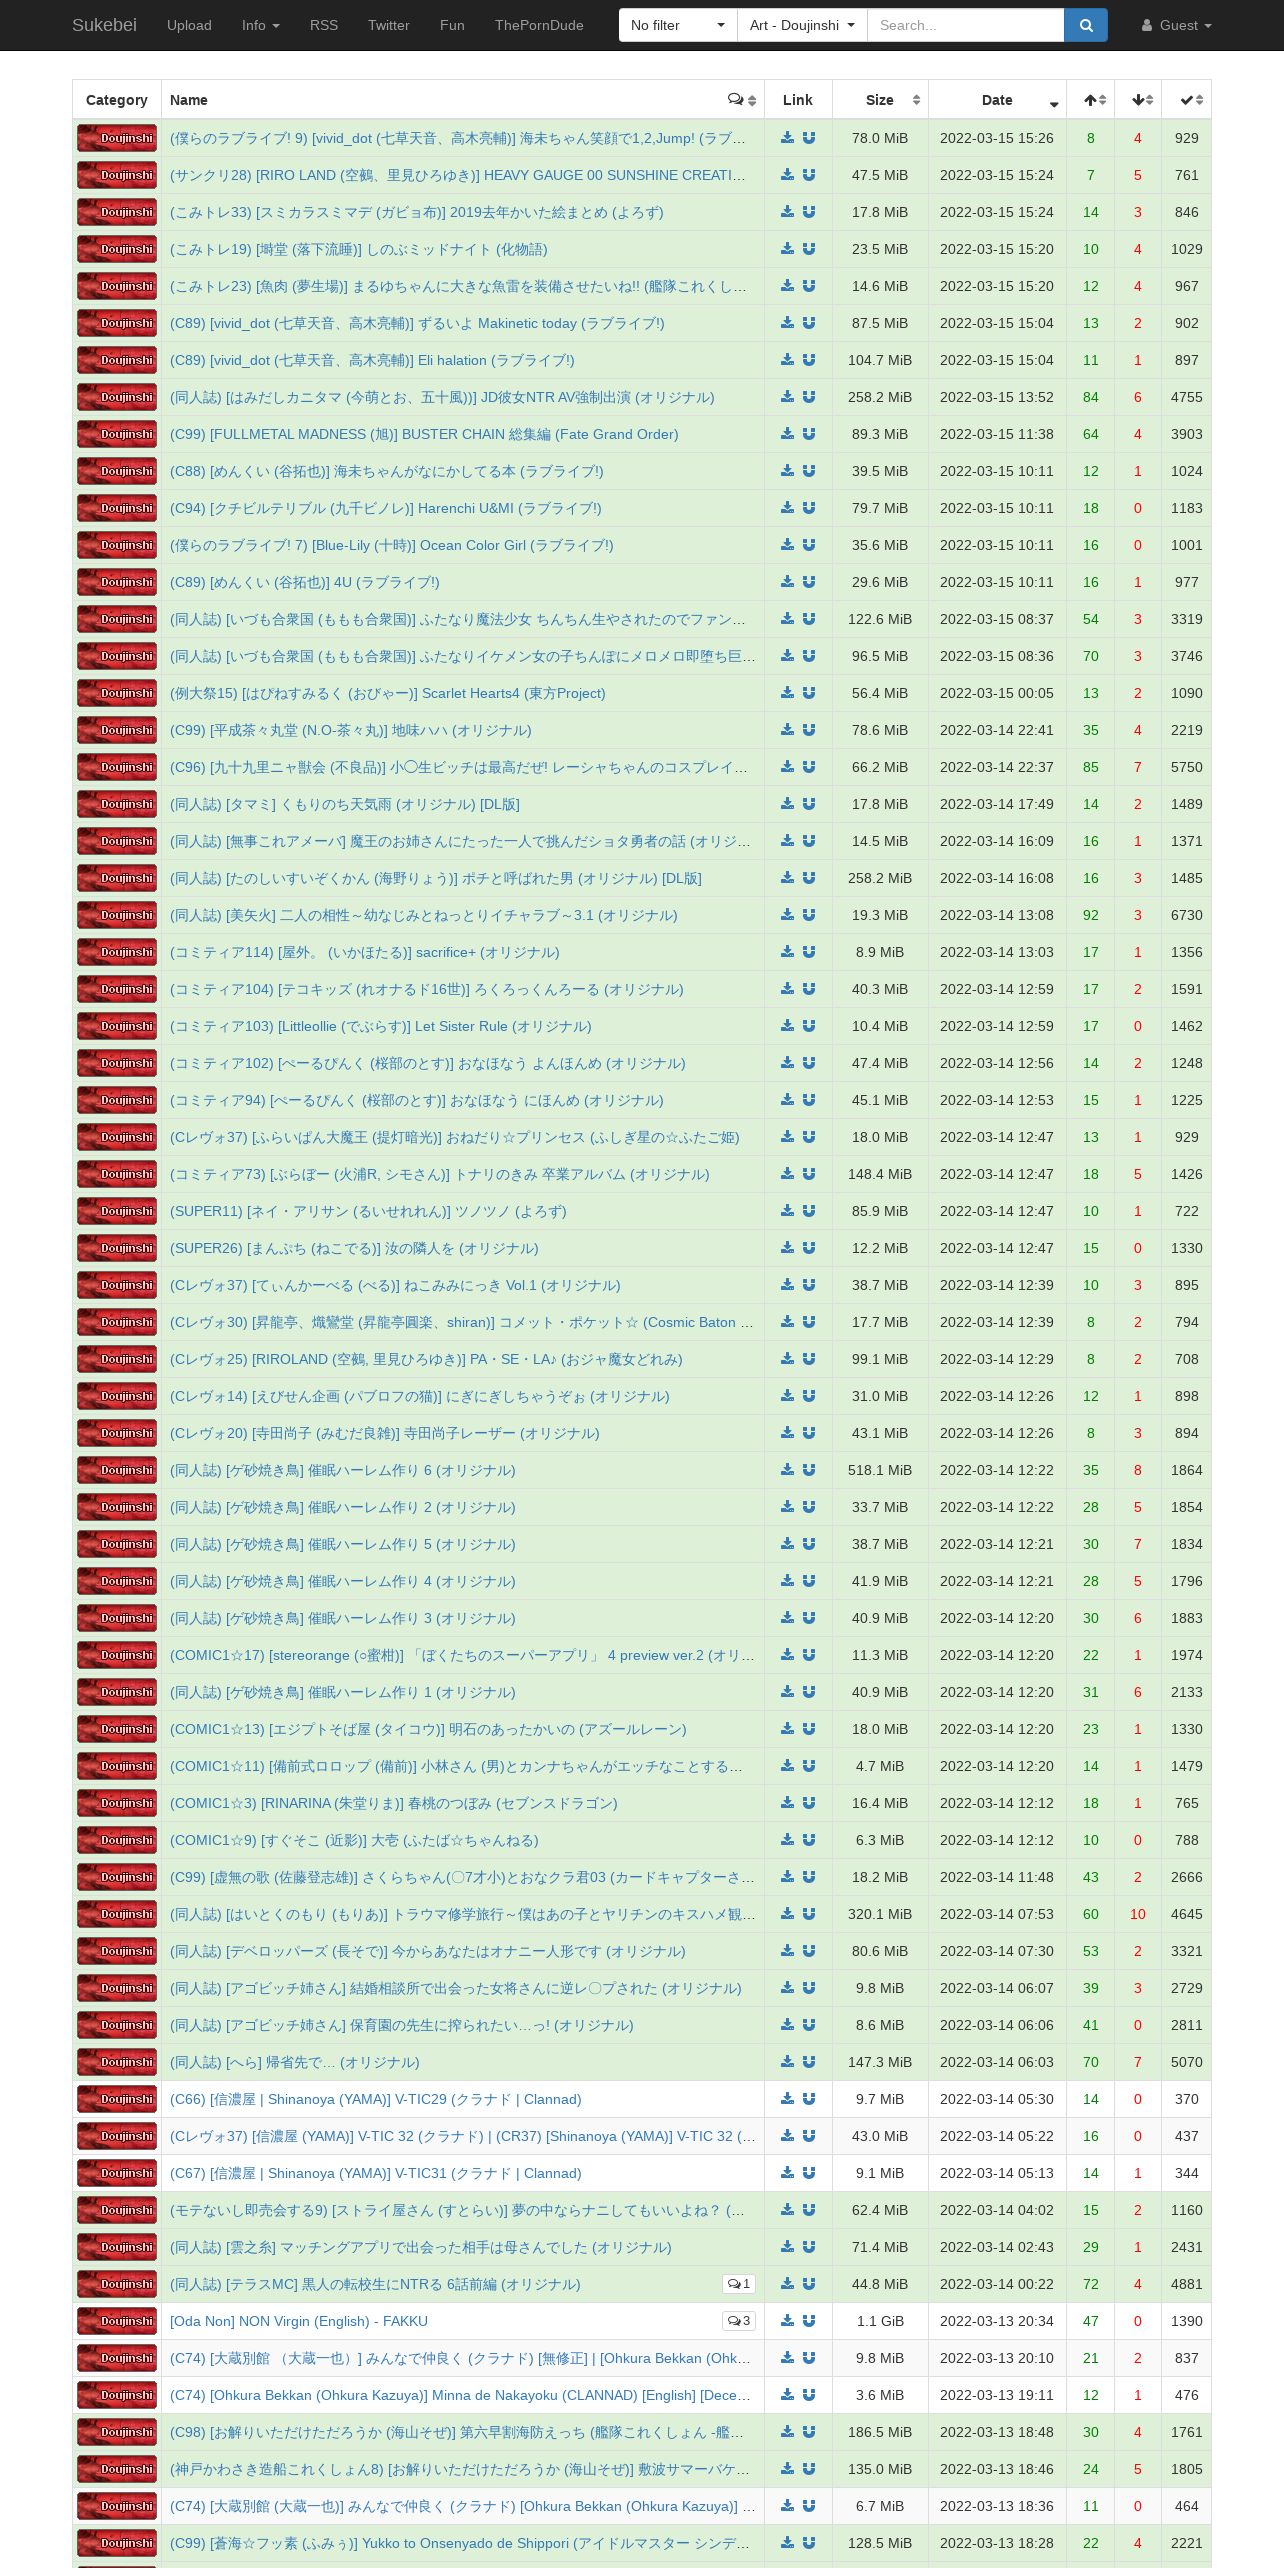The image size is (1284, 2568).
Task: Open magnet link for Ocean Color Girl row
Action: [x=809, y=545]
